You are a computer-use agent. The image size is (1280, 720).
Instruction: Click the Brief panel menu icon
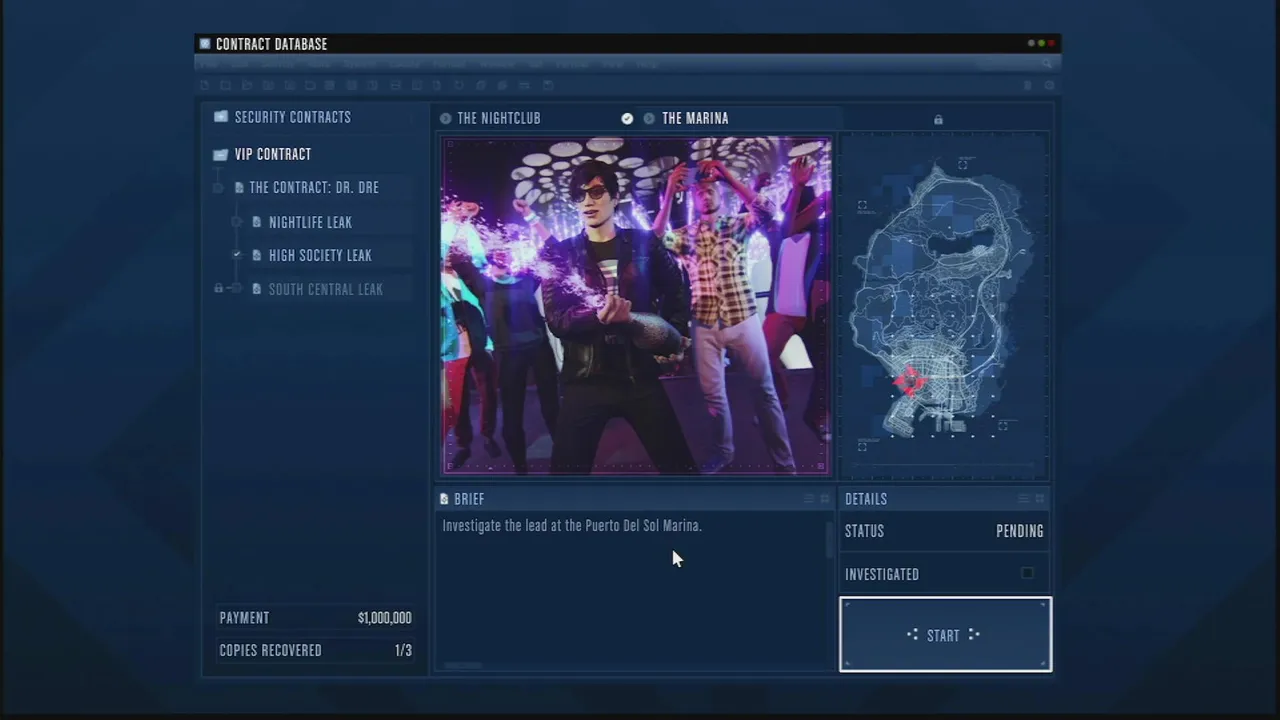809,499
